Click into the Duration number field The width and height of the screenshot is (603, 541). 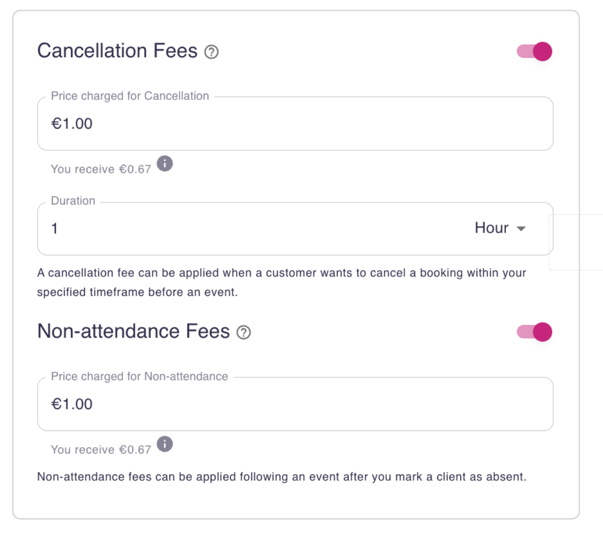tap(250, 228)
